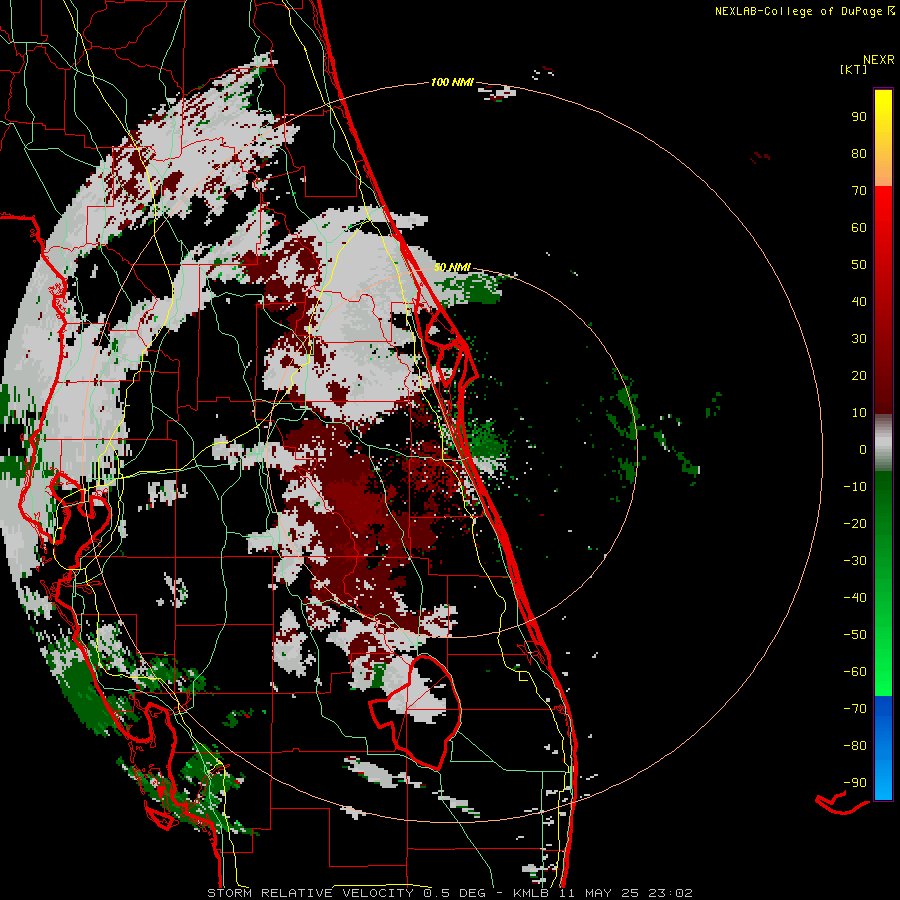
Task: Pick the blue bottom segment of color bar
Action: pos(883,748)
